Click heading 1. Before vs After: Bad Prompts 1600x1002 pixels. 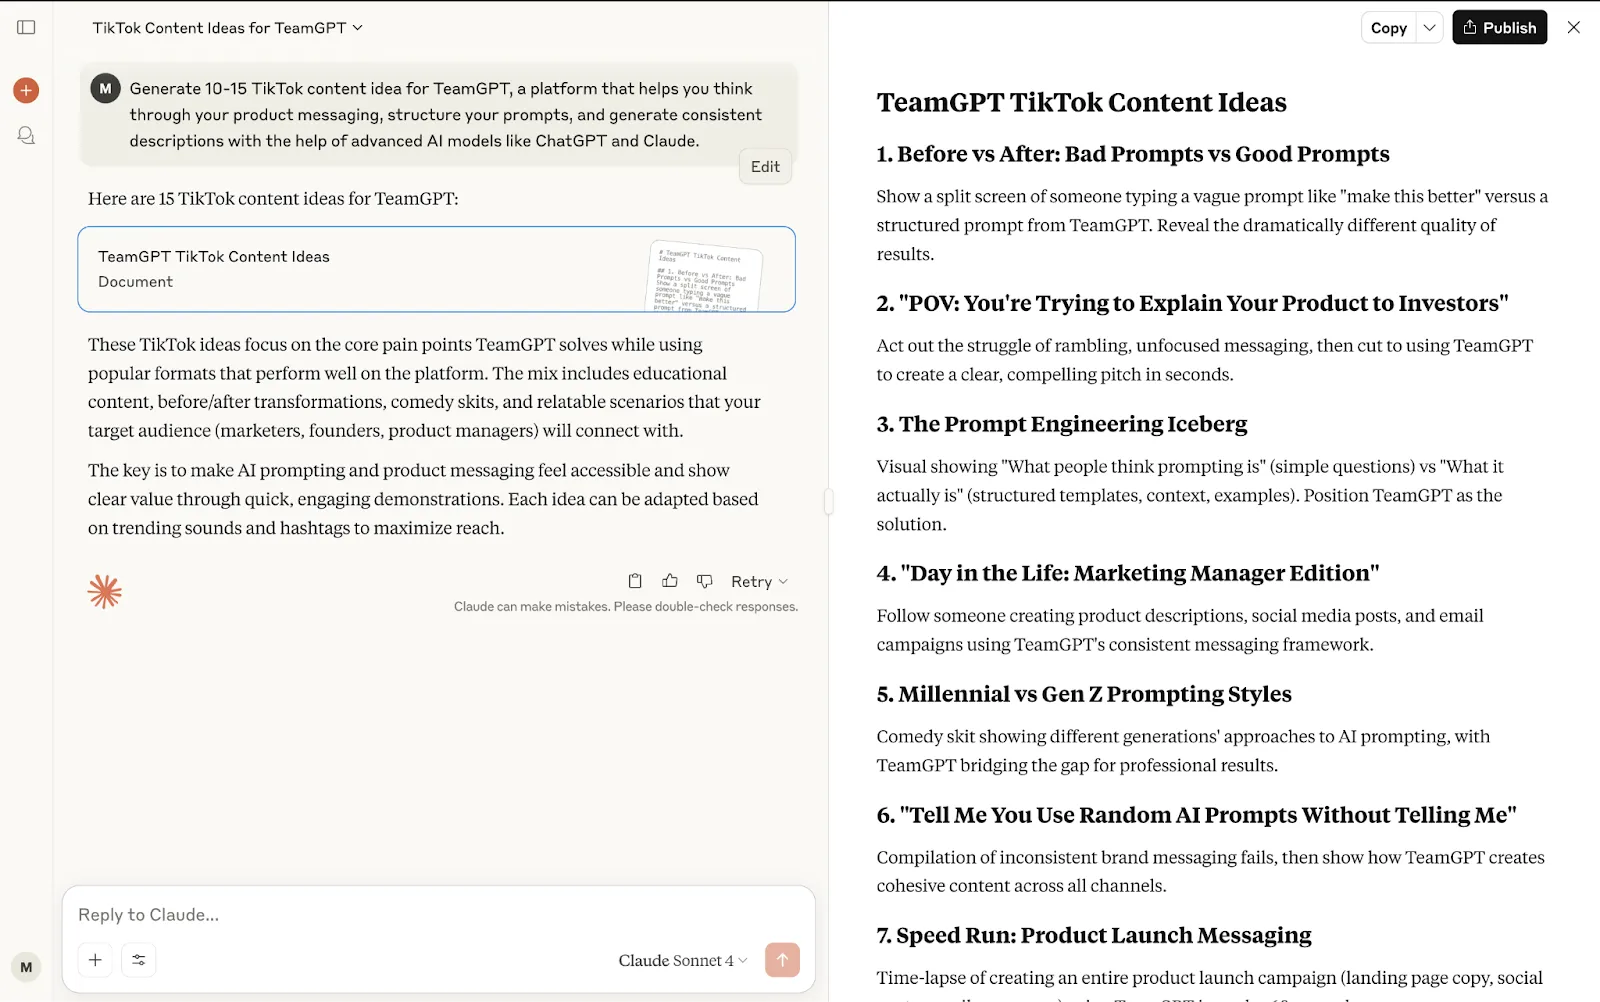tap(1133, 154)
